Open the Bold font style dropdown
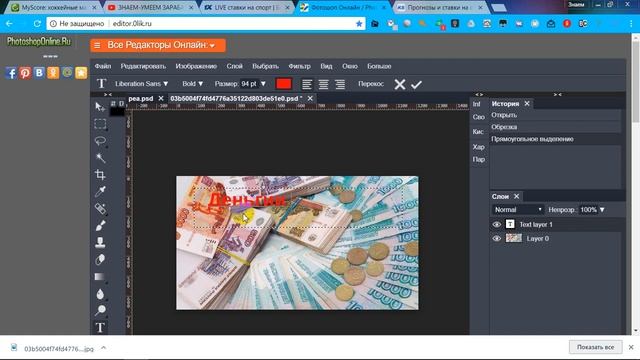 [x=193, y=84]
